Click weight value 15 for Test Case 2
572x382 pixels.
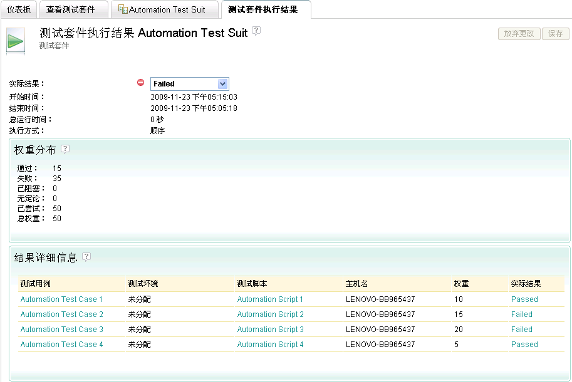(x=459, y=314)
